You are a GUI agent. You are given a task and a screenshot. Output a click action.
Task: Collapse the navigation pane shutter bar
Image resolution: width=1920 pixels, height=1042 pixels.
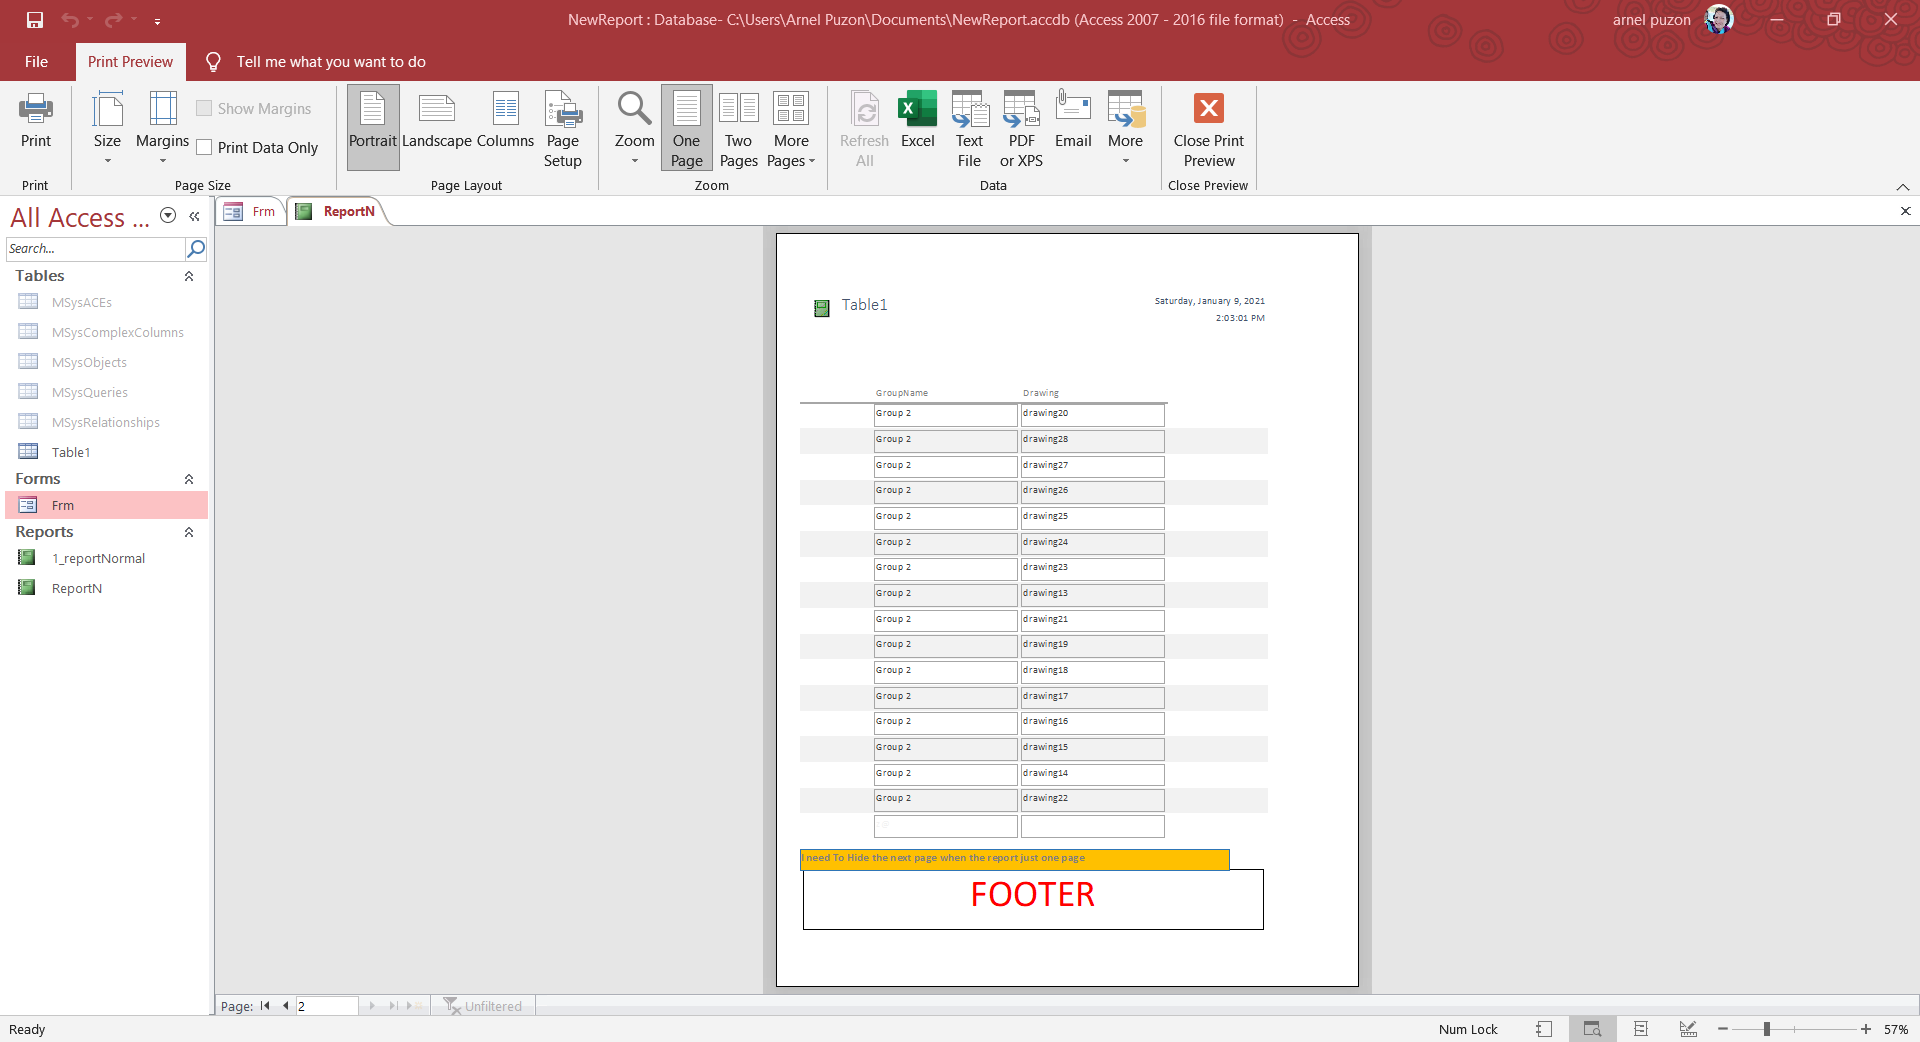(194, 216)
